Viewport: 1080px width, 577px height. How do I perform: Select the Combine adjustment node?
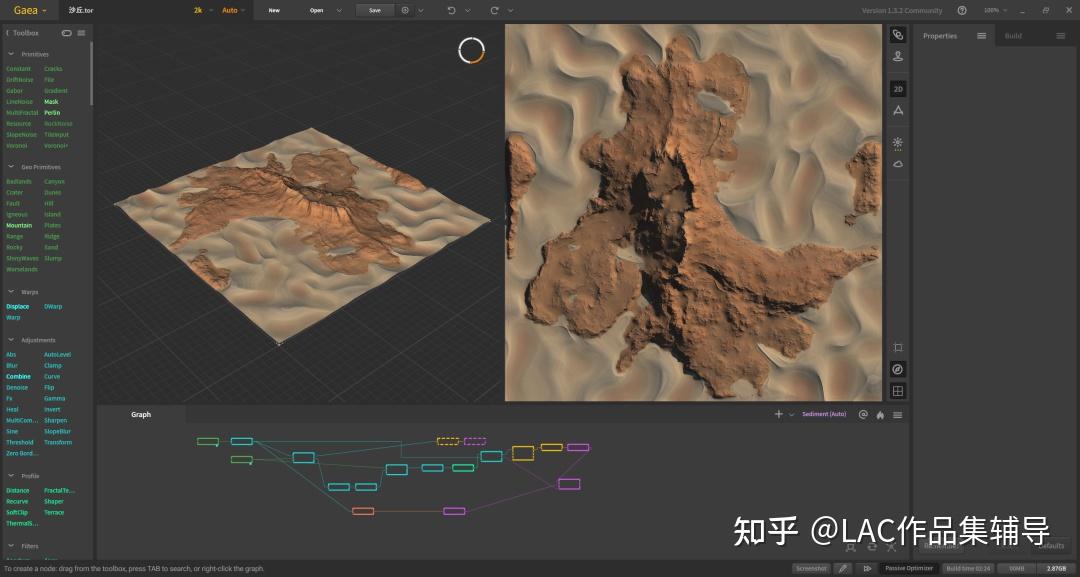click(x=18, y=376)
